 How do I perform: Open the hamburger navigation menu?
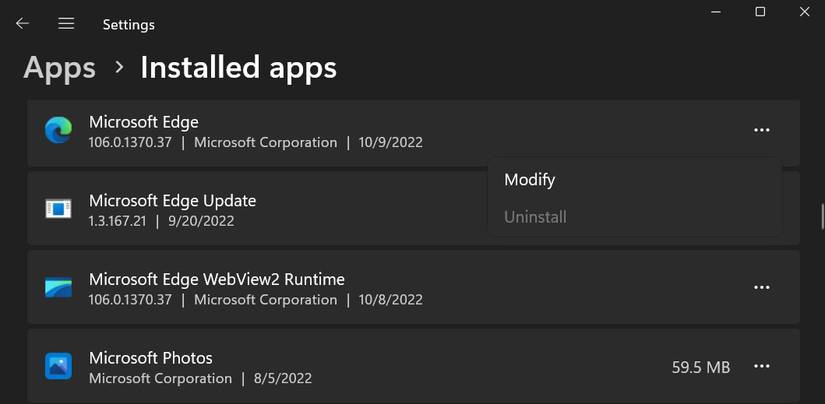click(66, 23)
